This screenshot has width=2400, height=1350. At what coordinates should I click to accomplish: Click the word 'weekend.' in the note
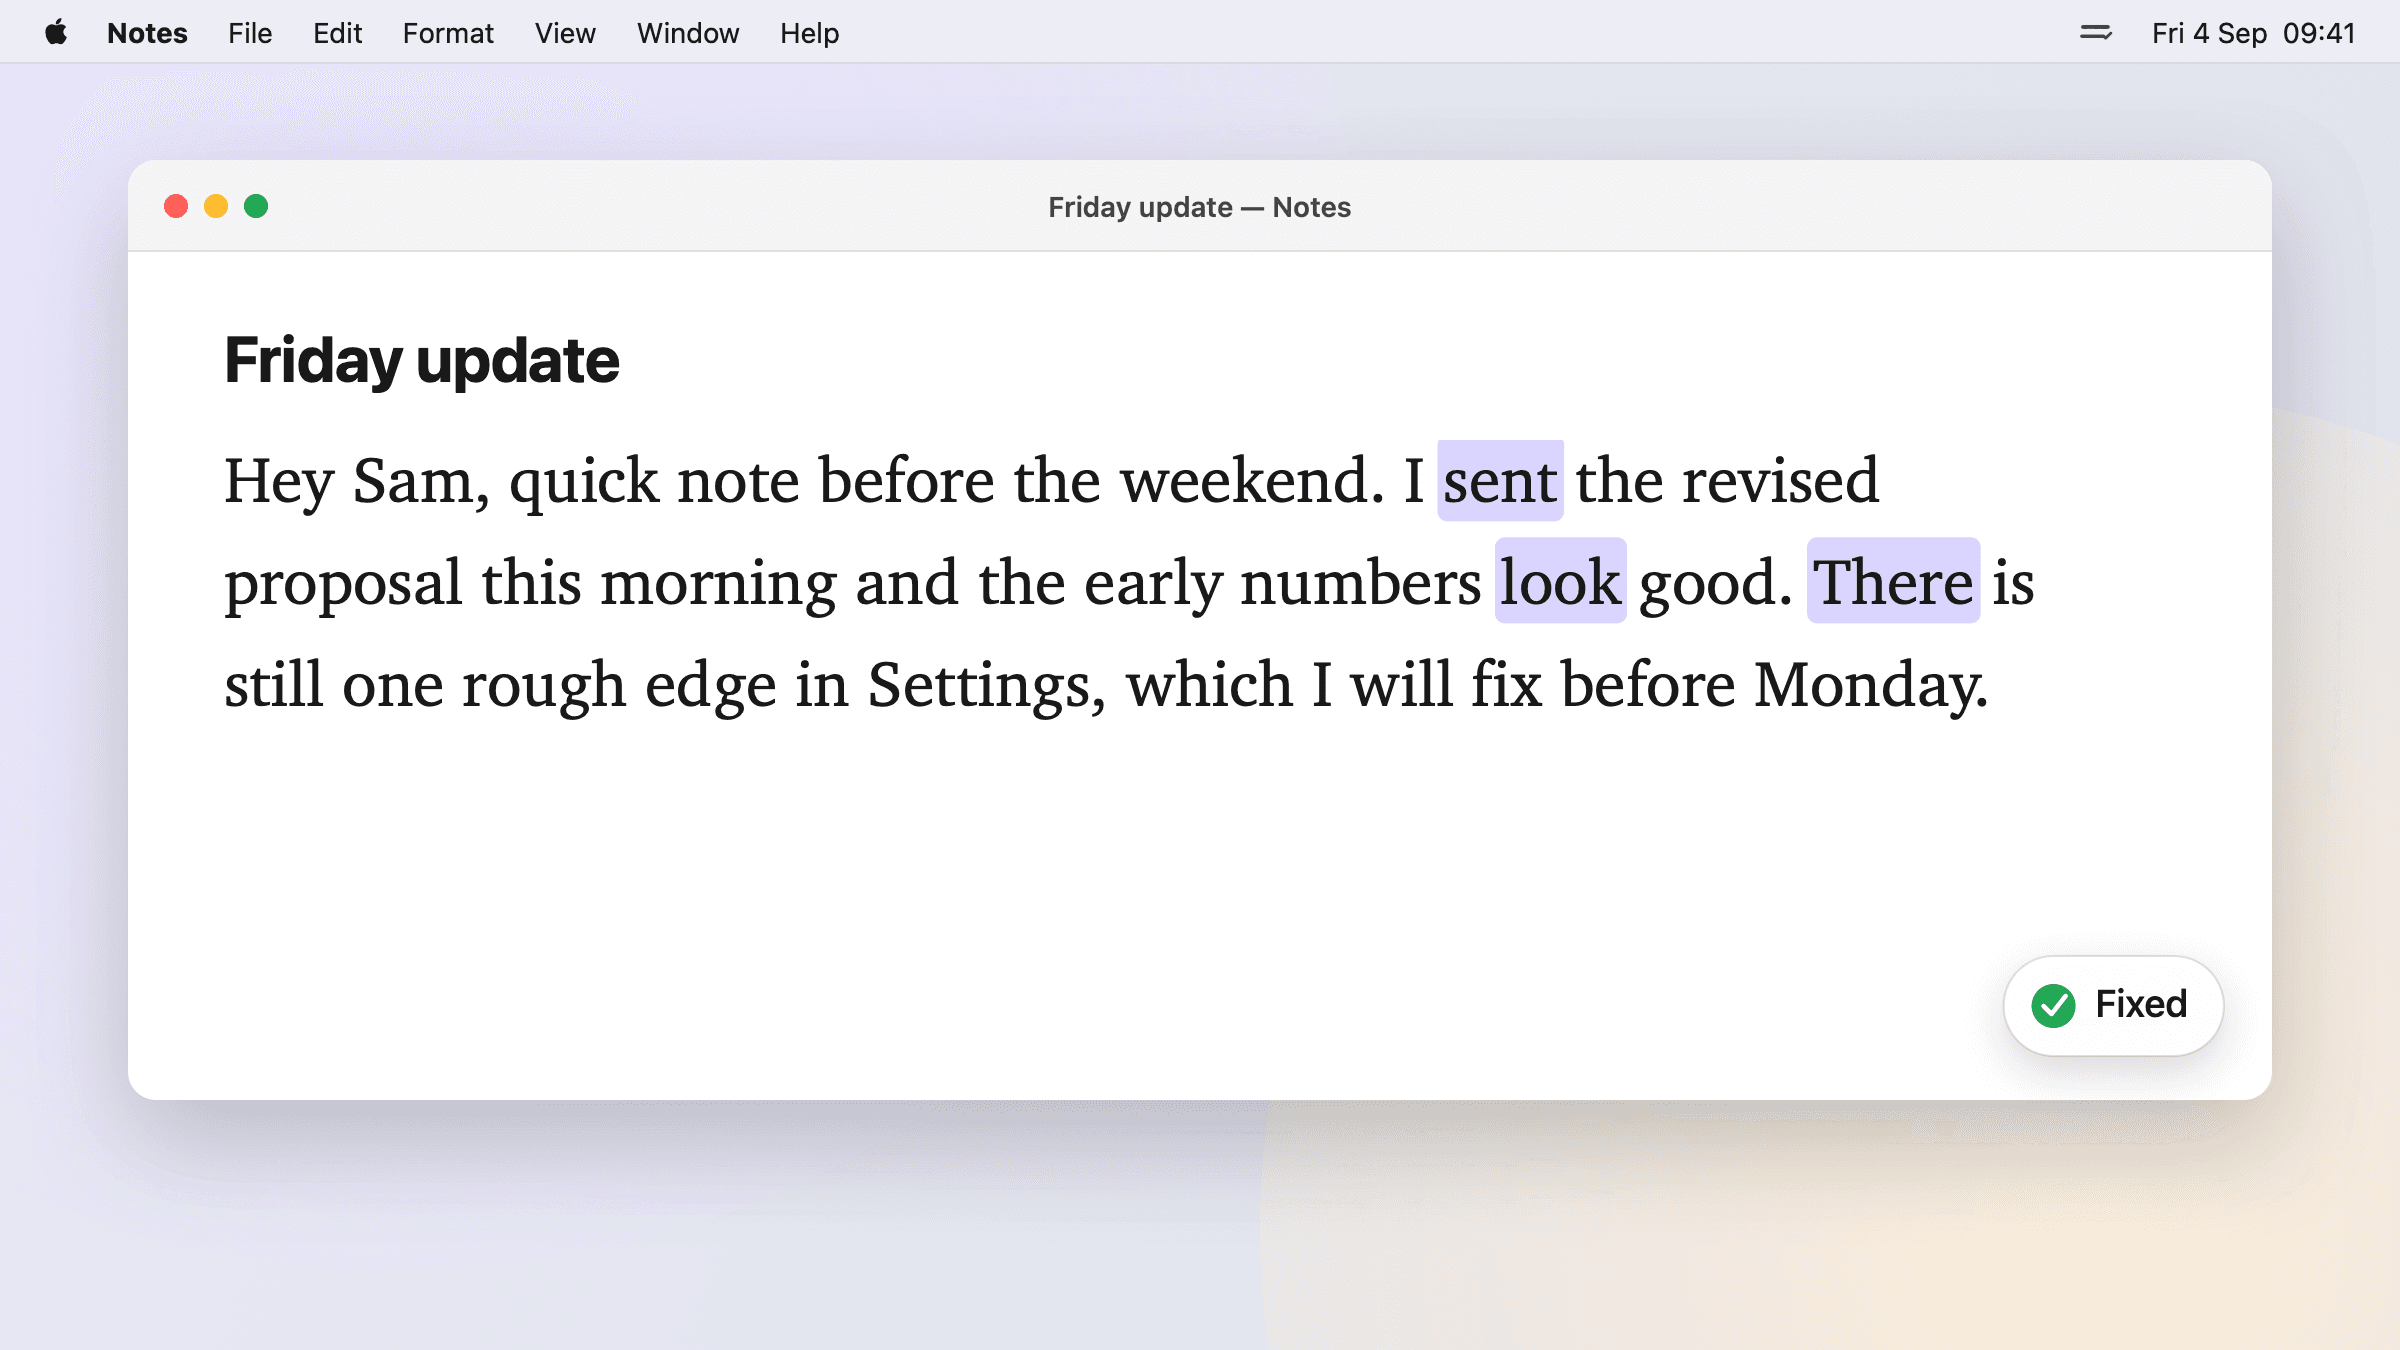(x=1251, y=481)
